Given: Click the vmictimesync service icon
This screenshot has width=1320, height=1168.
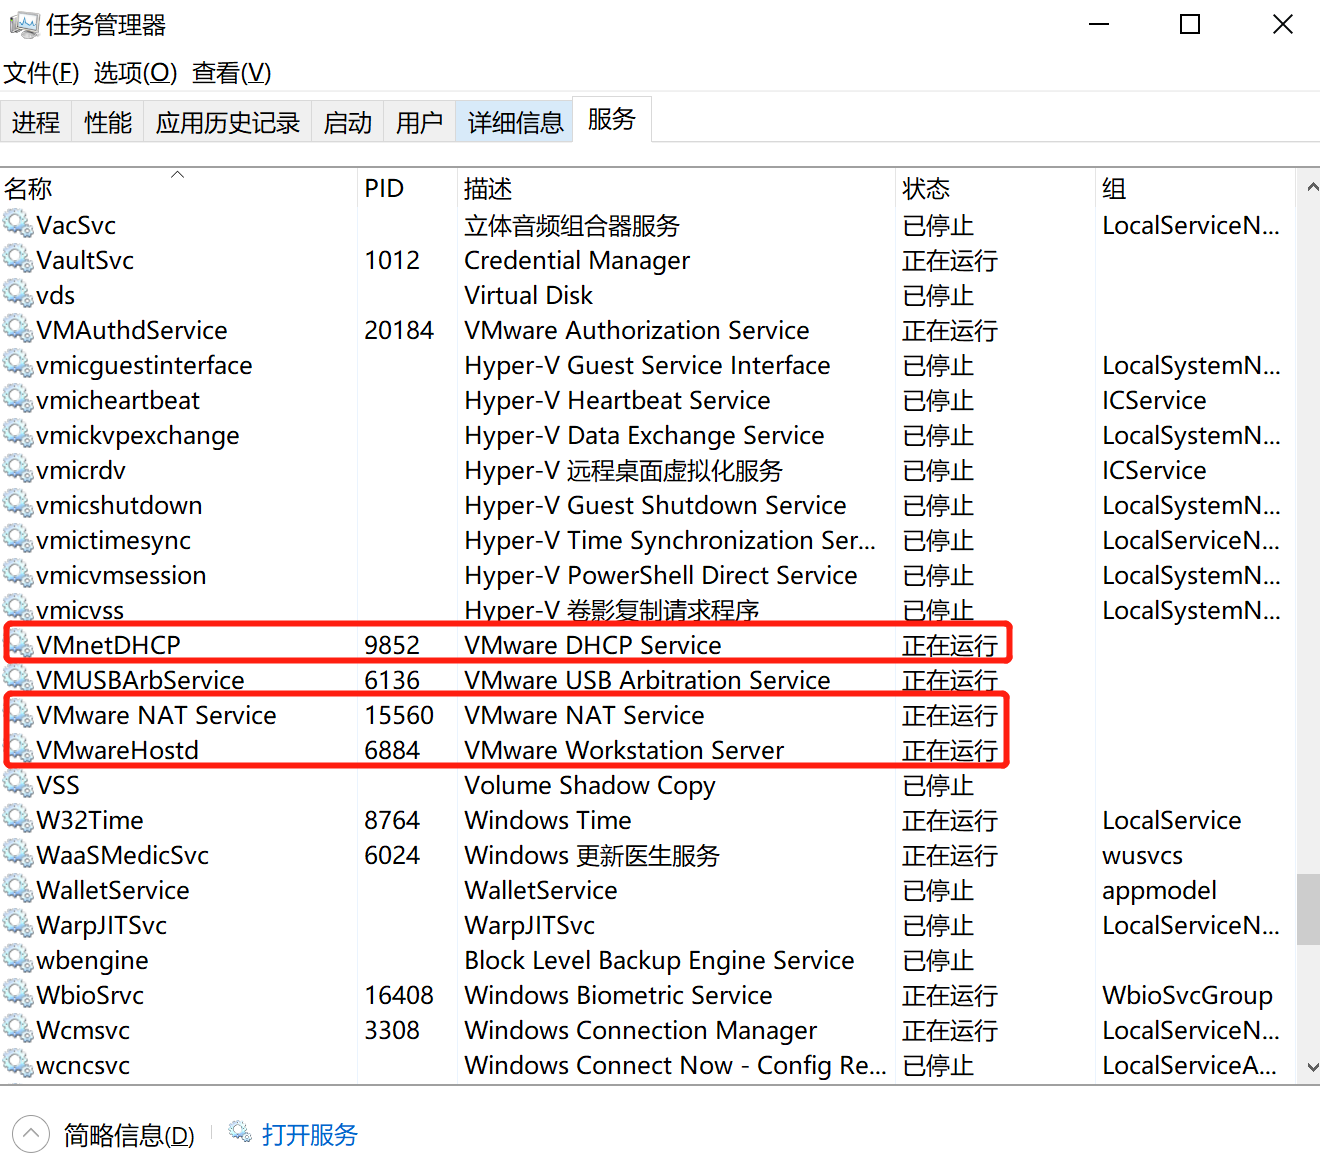Looking at the screenshot, I should coord(18,539).
